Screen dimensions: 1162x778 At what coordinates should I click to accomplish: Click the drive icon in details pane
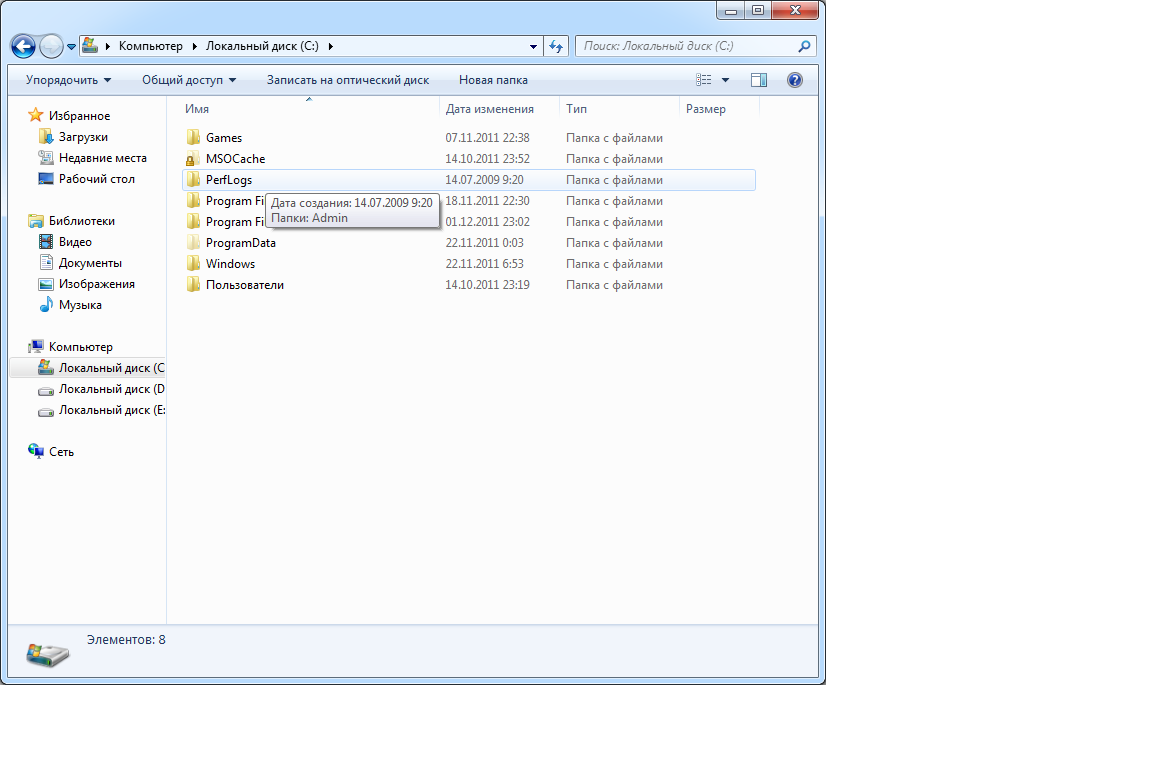click(47, 654)
